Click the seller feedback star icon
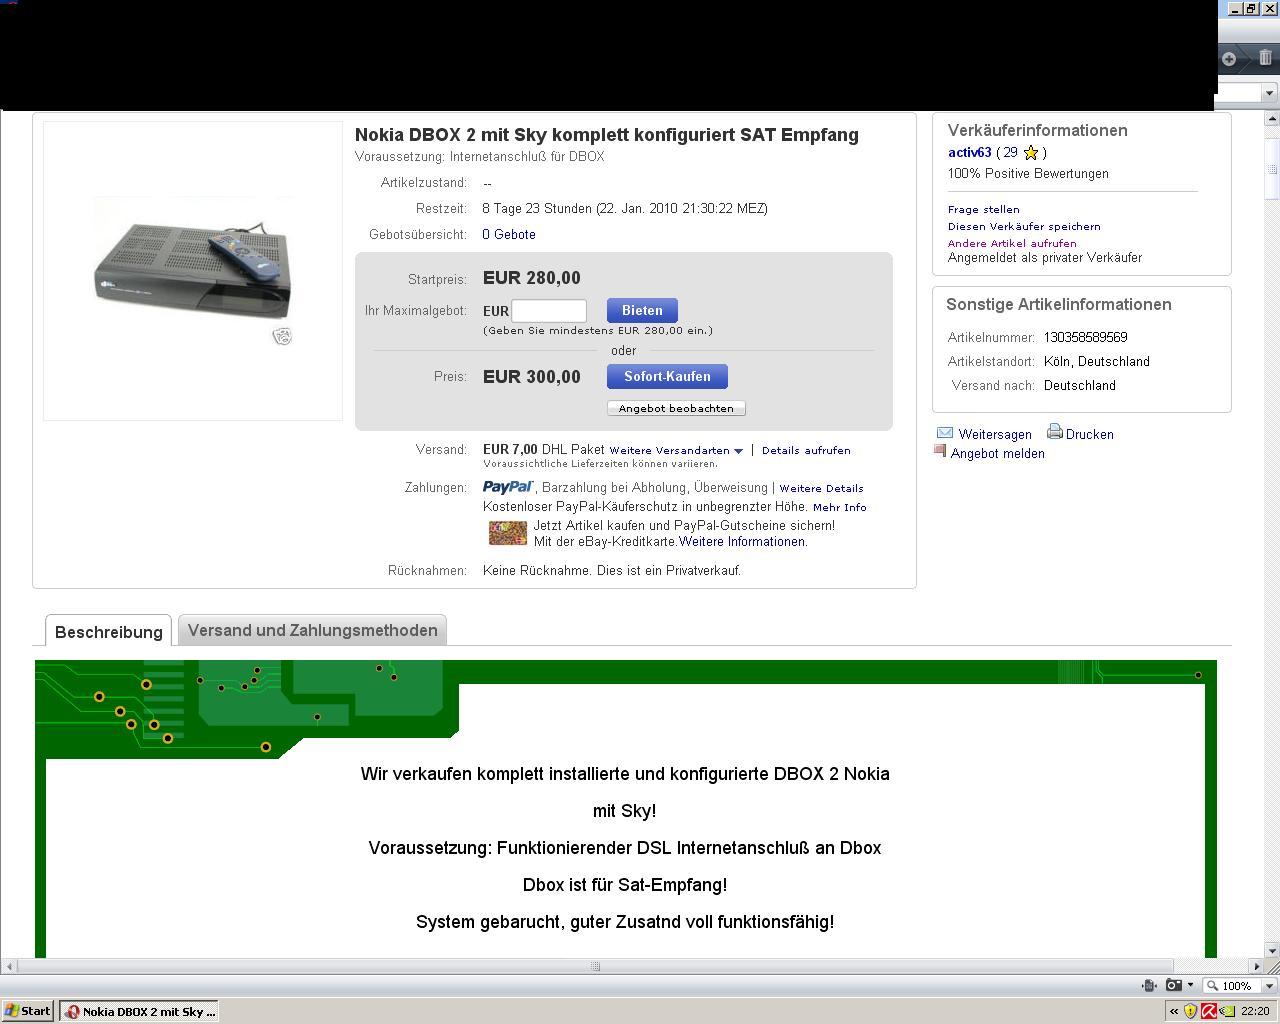 pyautogui.click(x=1031, y=153)
